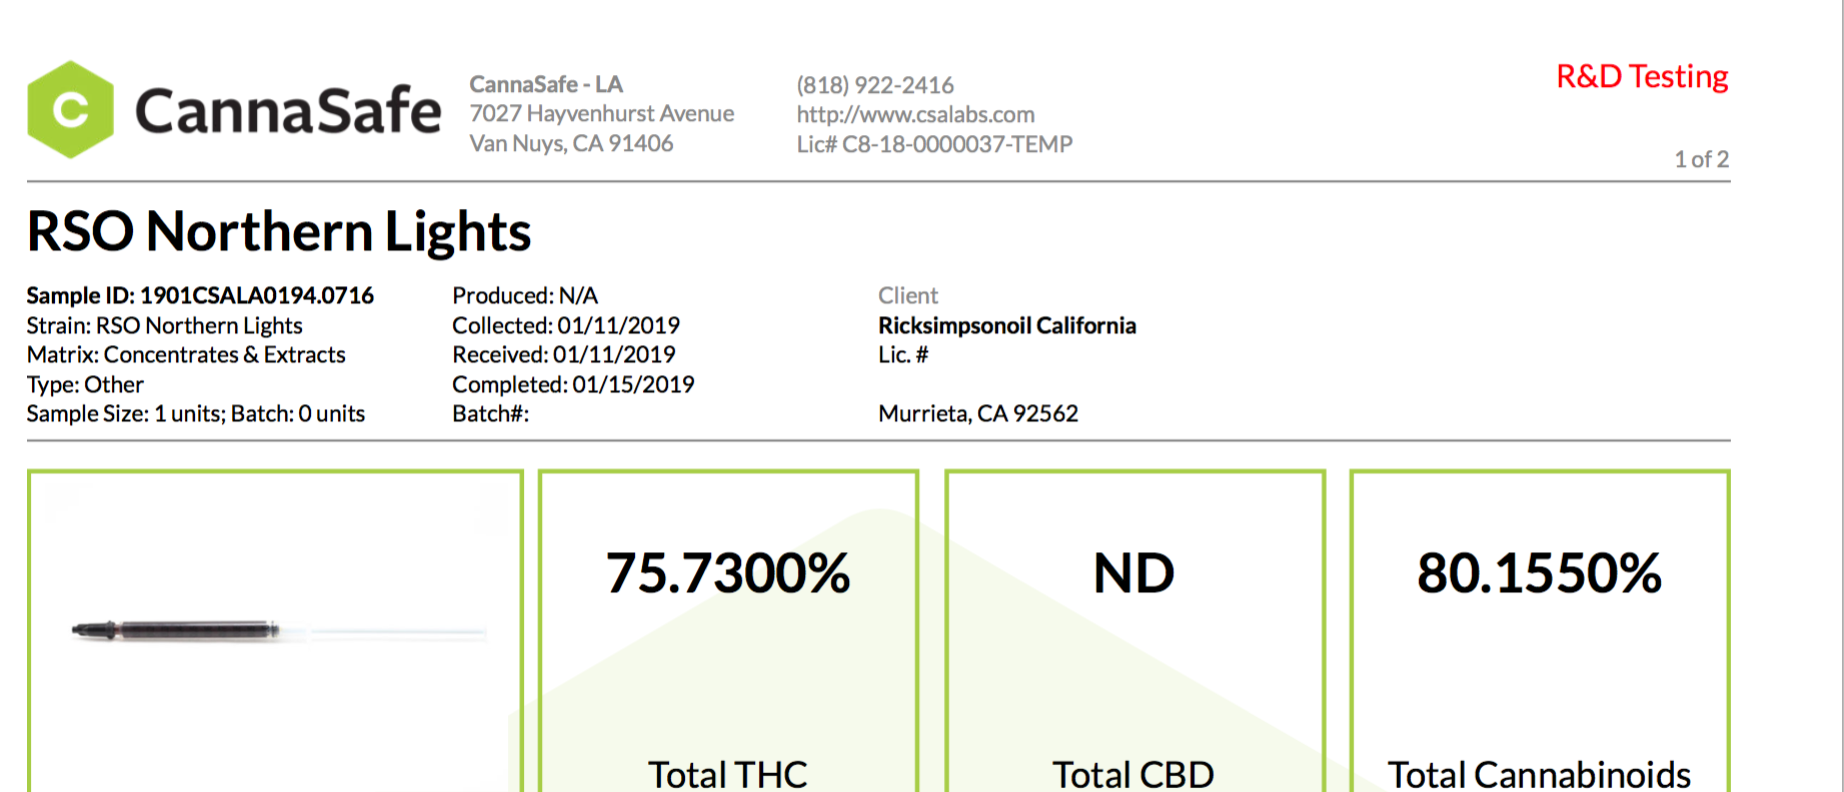Click the license number Lic# C8-18-0000037-TEMP
The image size is (1844, 792).
[x=934, y=144]
